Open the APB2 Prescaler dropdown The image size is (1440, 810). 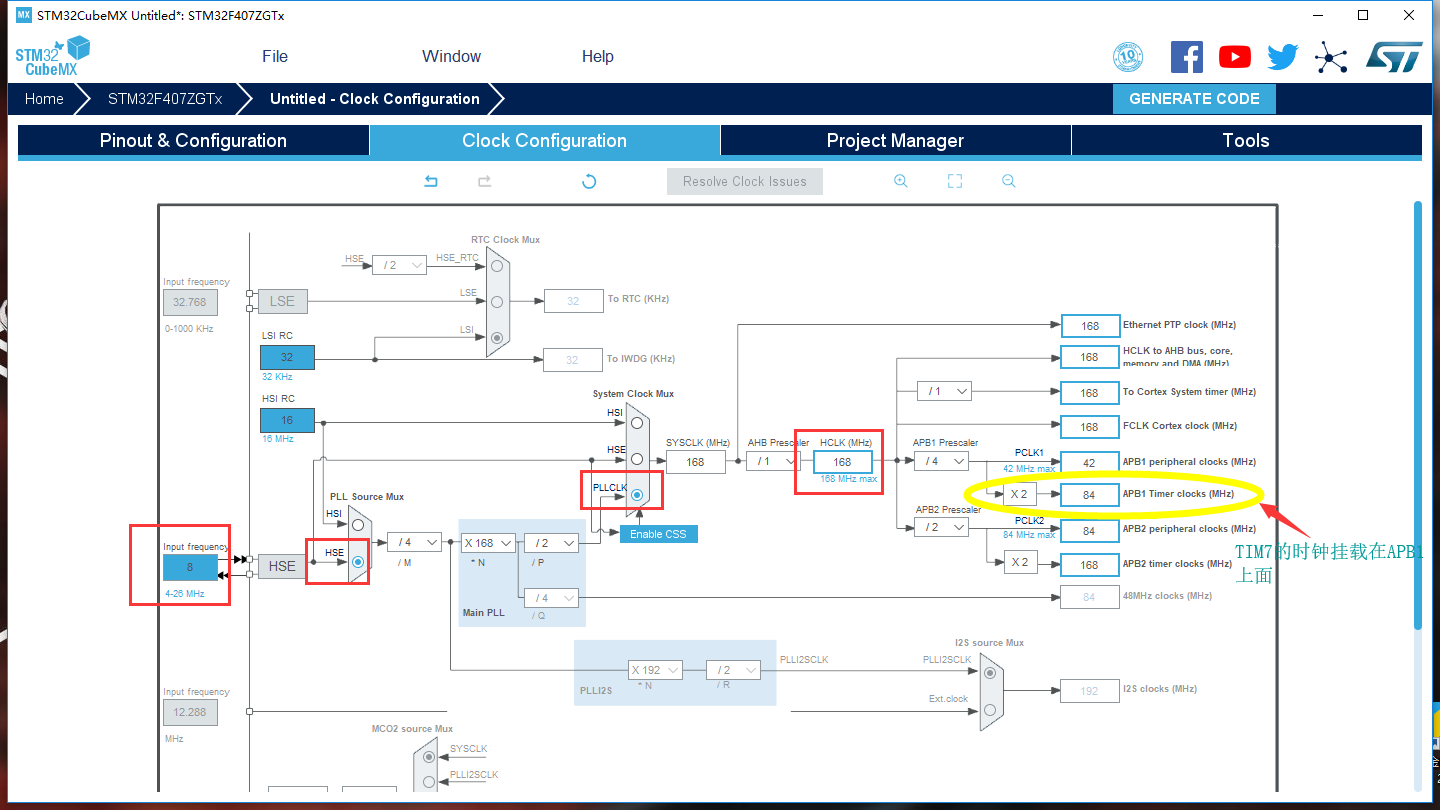[942, 527]
